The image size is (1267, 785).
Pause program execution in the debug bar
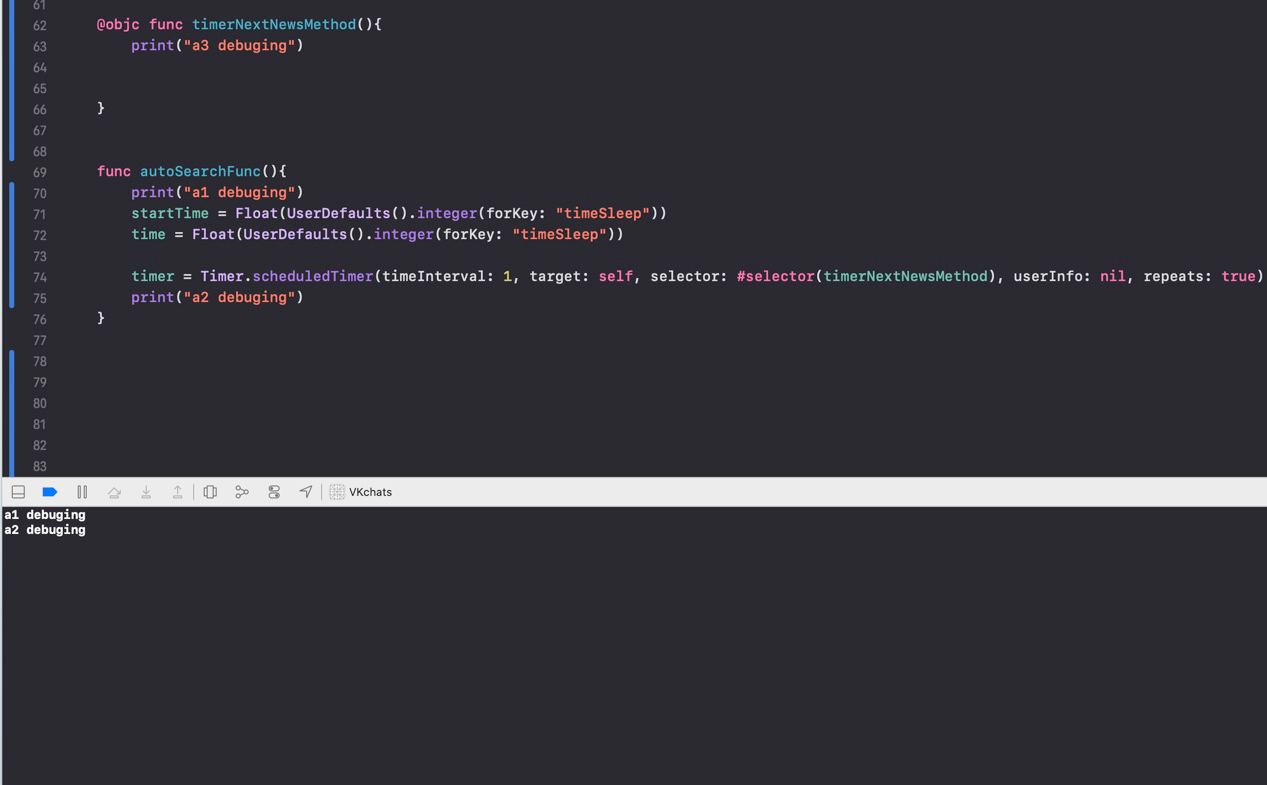pos(82,492)
